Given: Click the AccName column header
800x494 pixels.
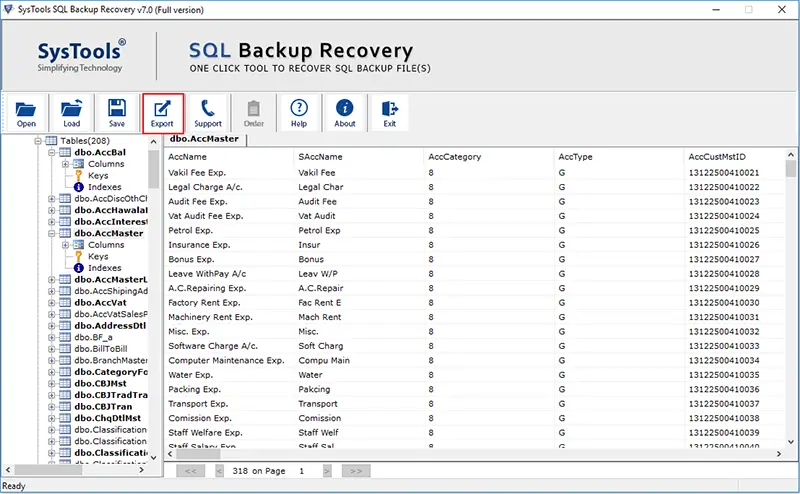Looking at the screenshot, I should click(229, 157).
